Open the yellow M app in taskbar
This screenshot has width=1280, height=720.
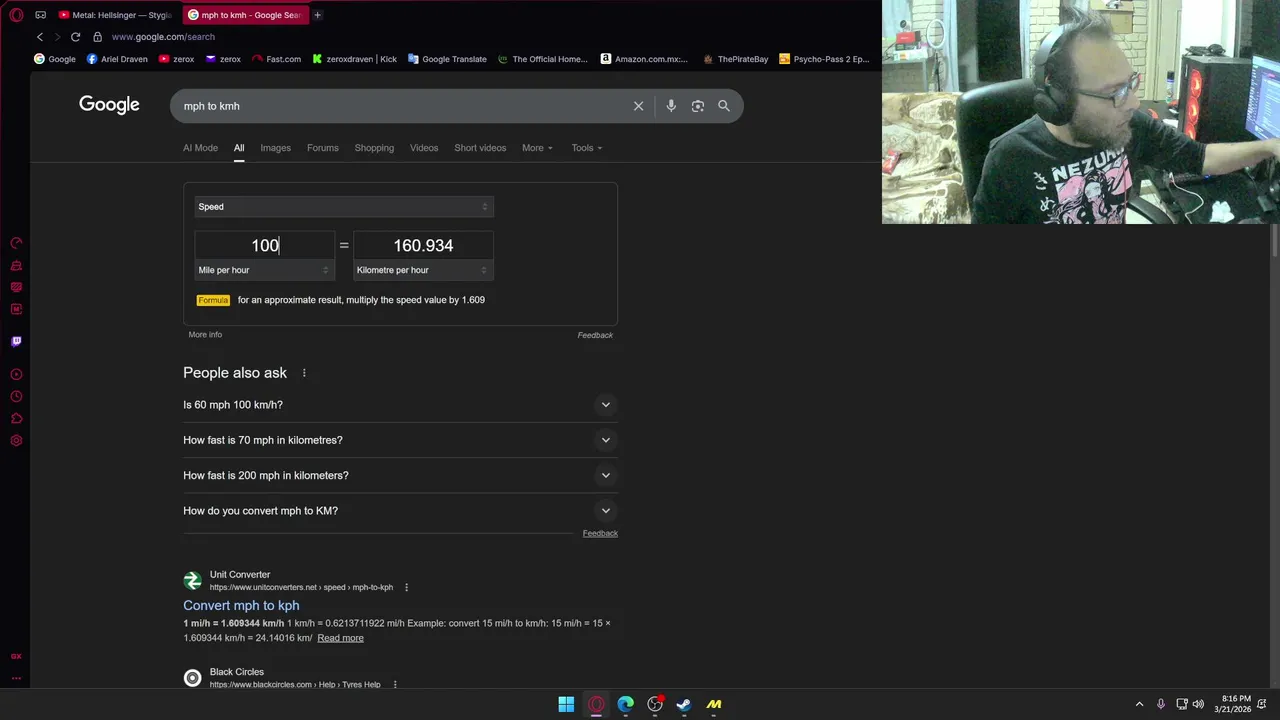[x=714, y=704]
